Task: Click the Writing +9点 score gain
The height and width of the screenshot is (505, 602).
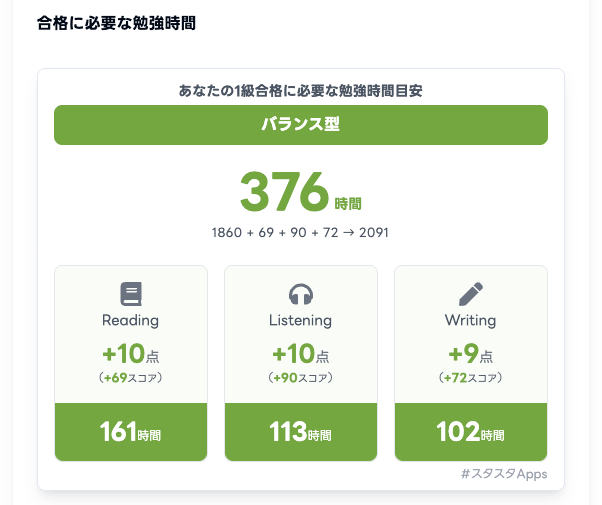Action: pyautogui.click(x=471, y=354)
